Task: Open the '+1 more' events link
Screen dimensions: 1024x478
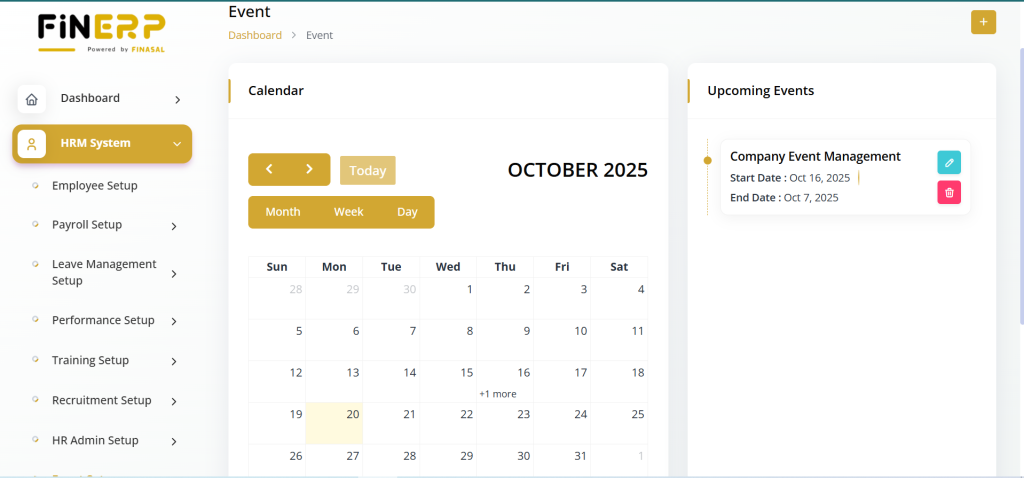Action: click(498, 394)
